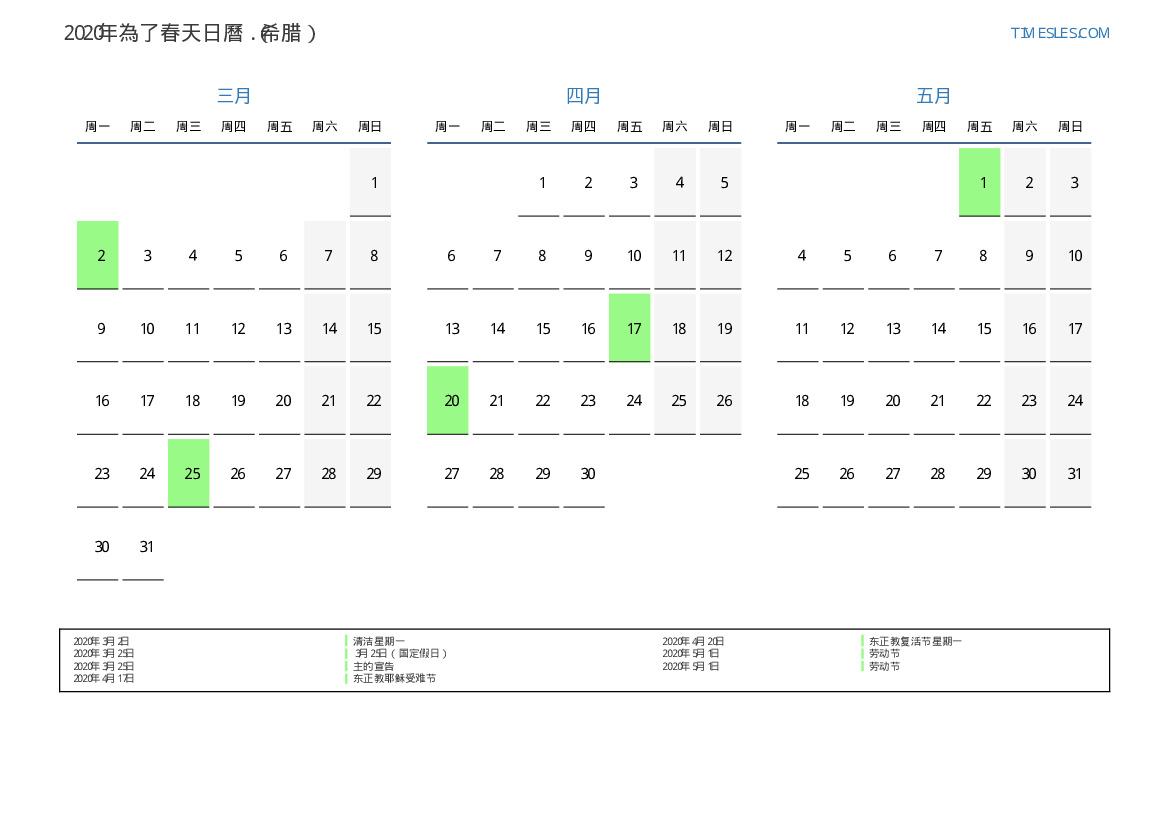Select May 25 in the 五月 calendar

pyautogui.click(x=798, y=474)
